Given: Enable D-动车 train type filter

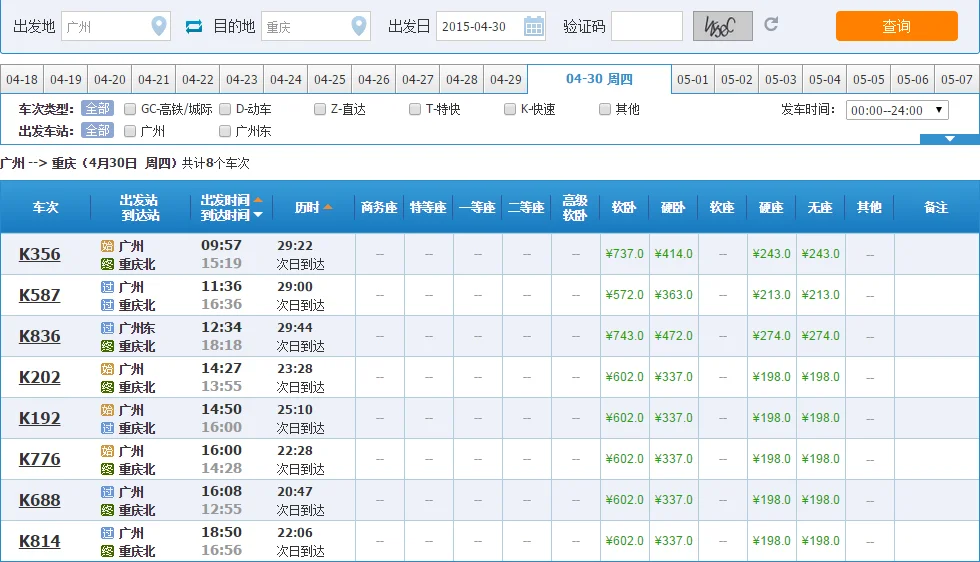Looking at the screenshot, I should [x=225, y=109].
